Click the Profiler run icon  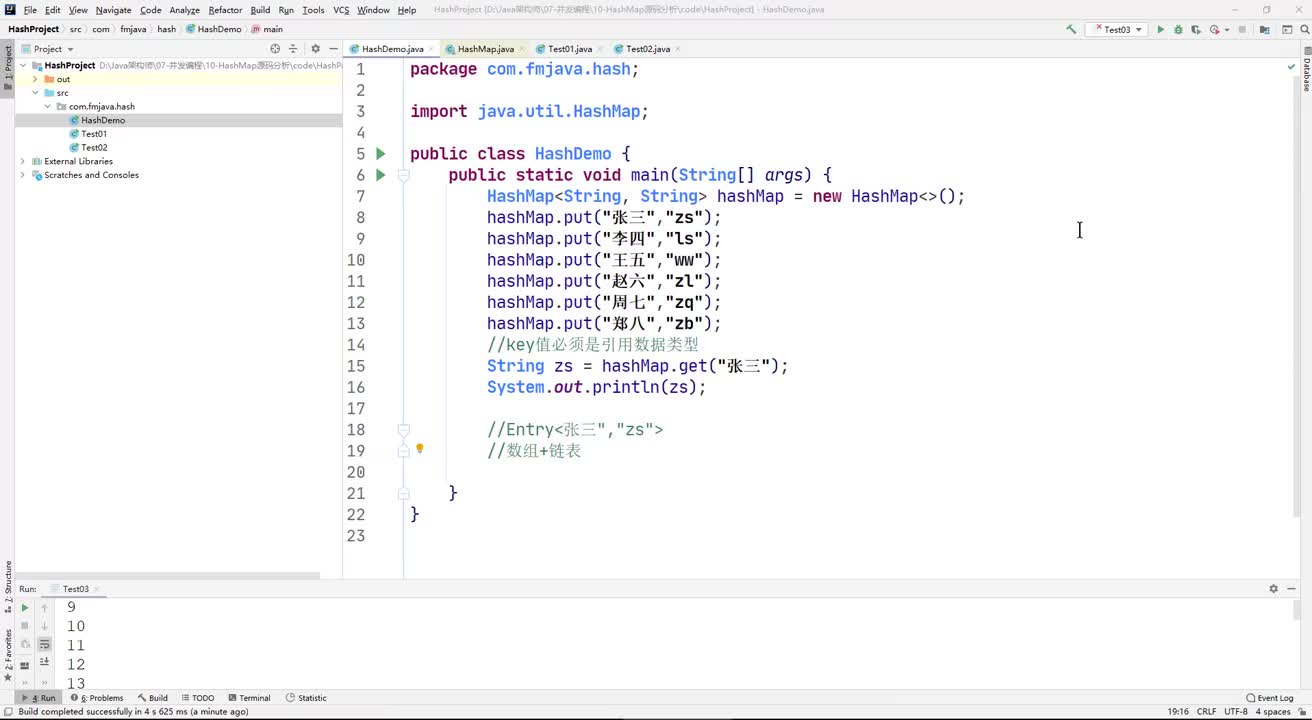(x=1215, y=30)
